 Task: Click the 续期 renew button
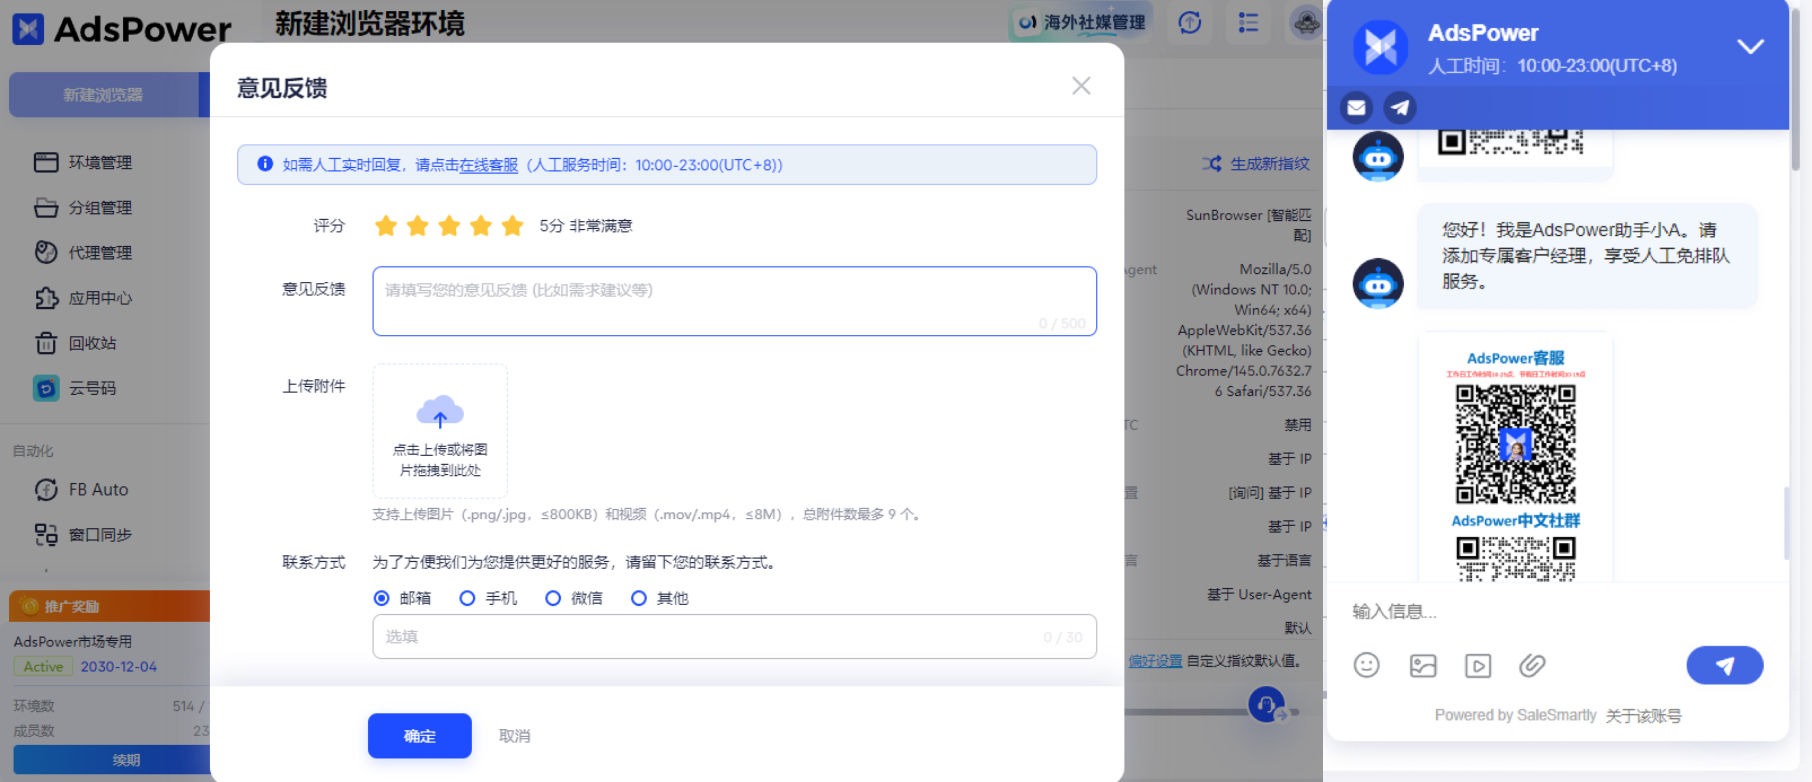[x=112, y=760]
